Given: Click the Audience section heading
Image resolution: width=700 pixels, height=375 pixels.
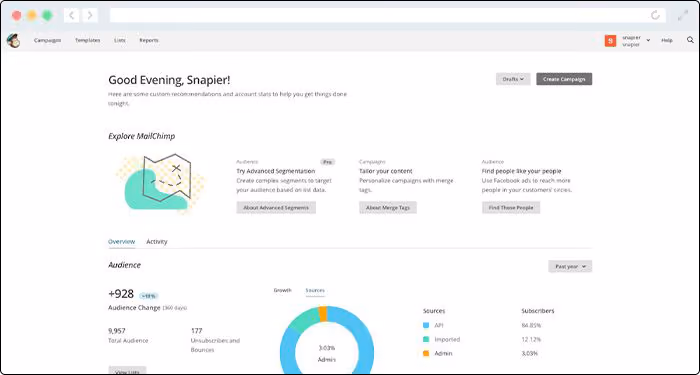Looking at the screenshot, I should click(x=125, y=265).
